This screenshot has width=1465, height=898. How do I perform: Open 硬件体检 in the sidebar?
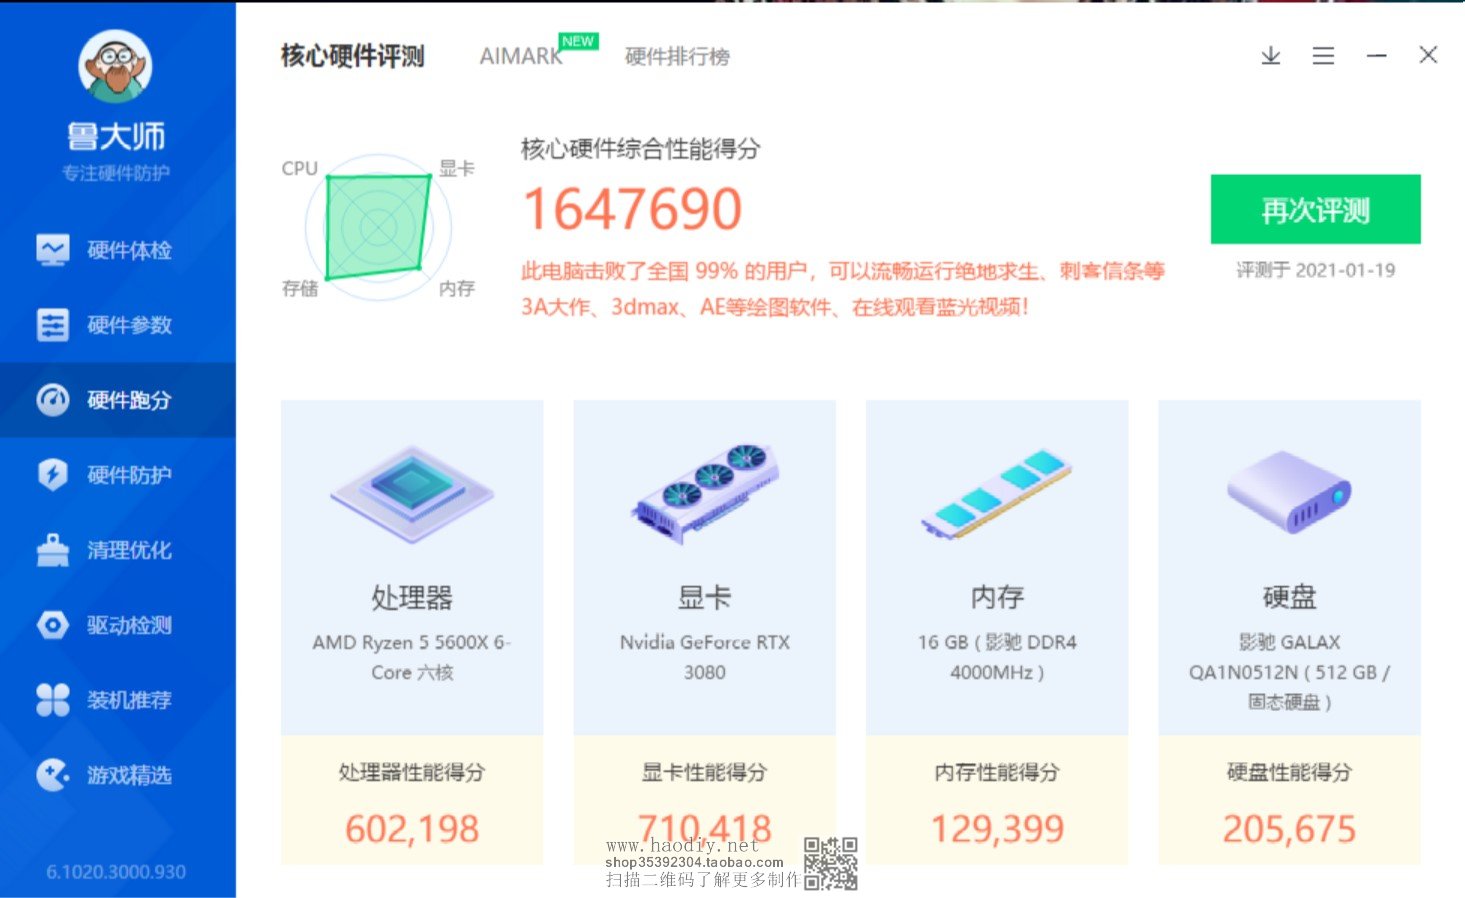click(x=117, y=250)
